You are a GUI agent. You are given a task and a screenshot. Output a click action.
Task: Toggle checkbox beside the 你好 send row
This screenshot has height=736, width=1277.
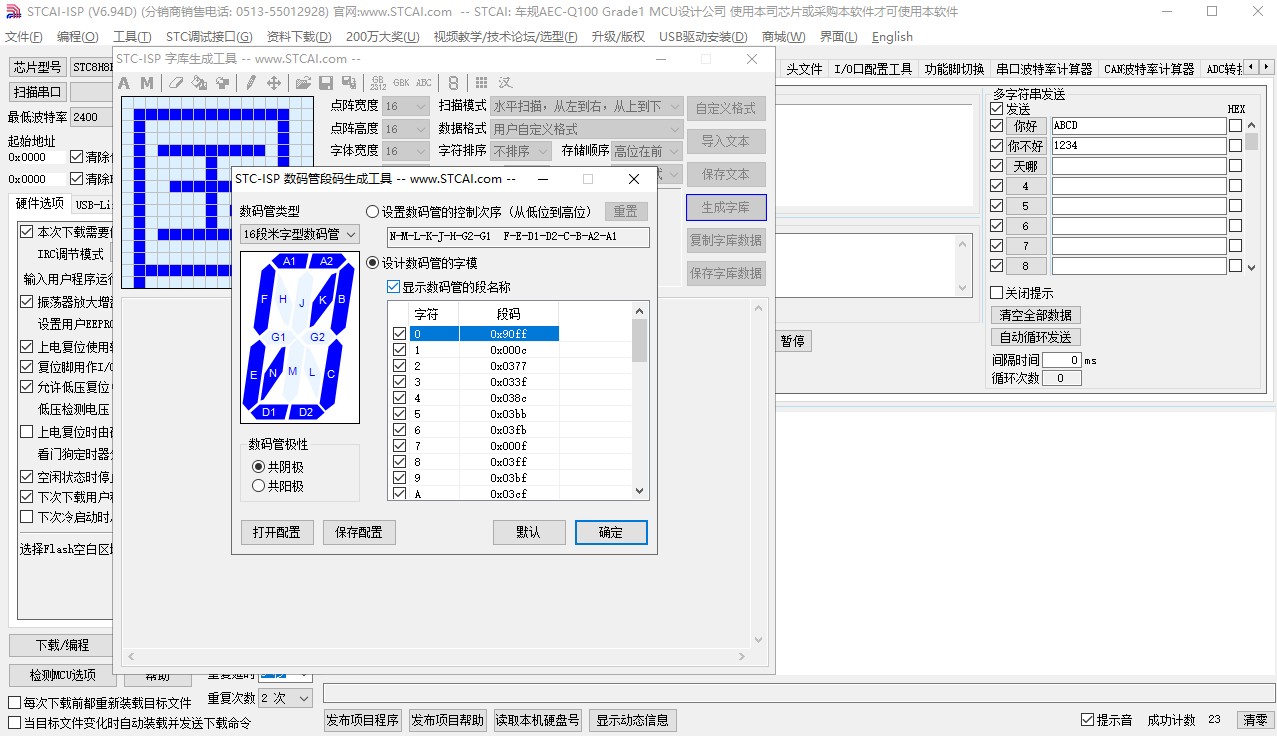point(996,126)
